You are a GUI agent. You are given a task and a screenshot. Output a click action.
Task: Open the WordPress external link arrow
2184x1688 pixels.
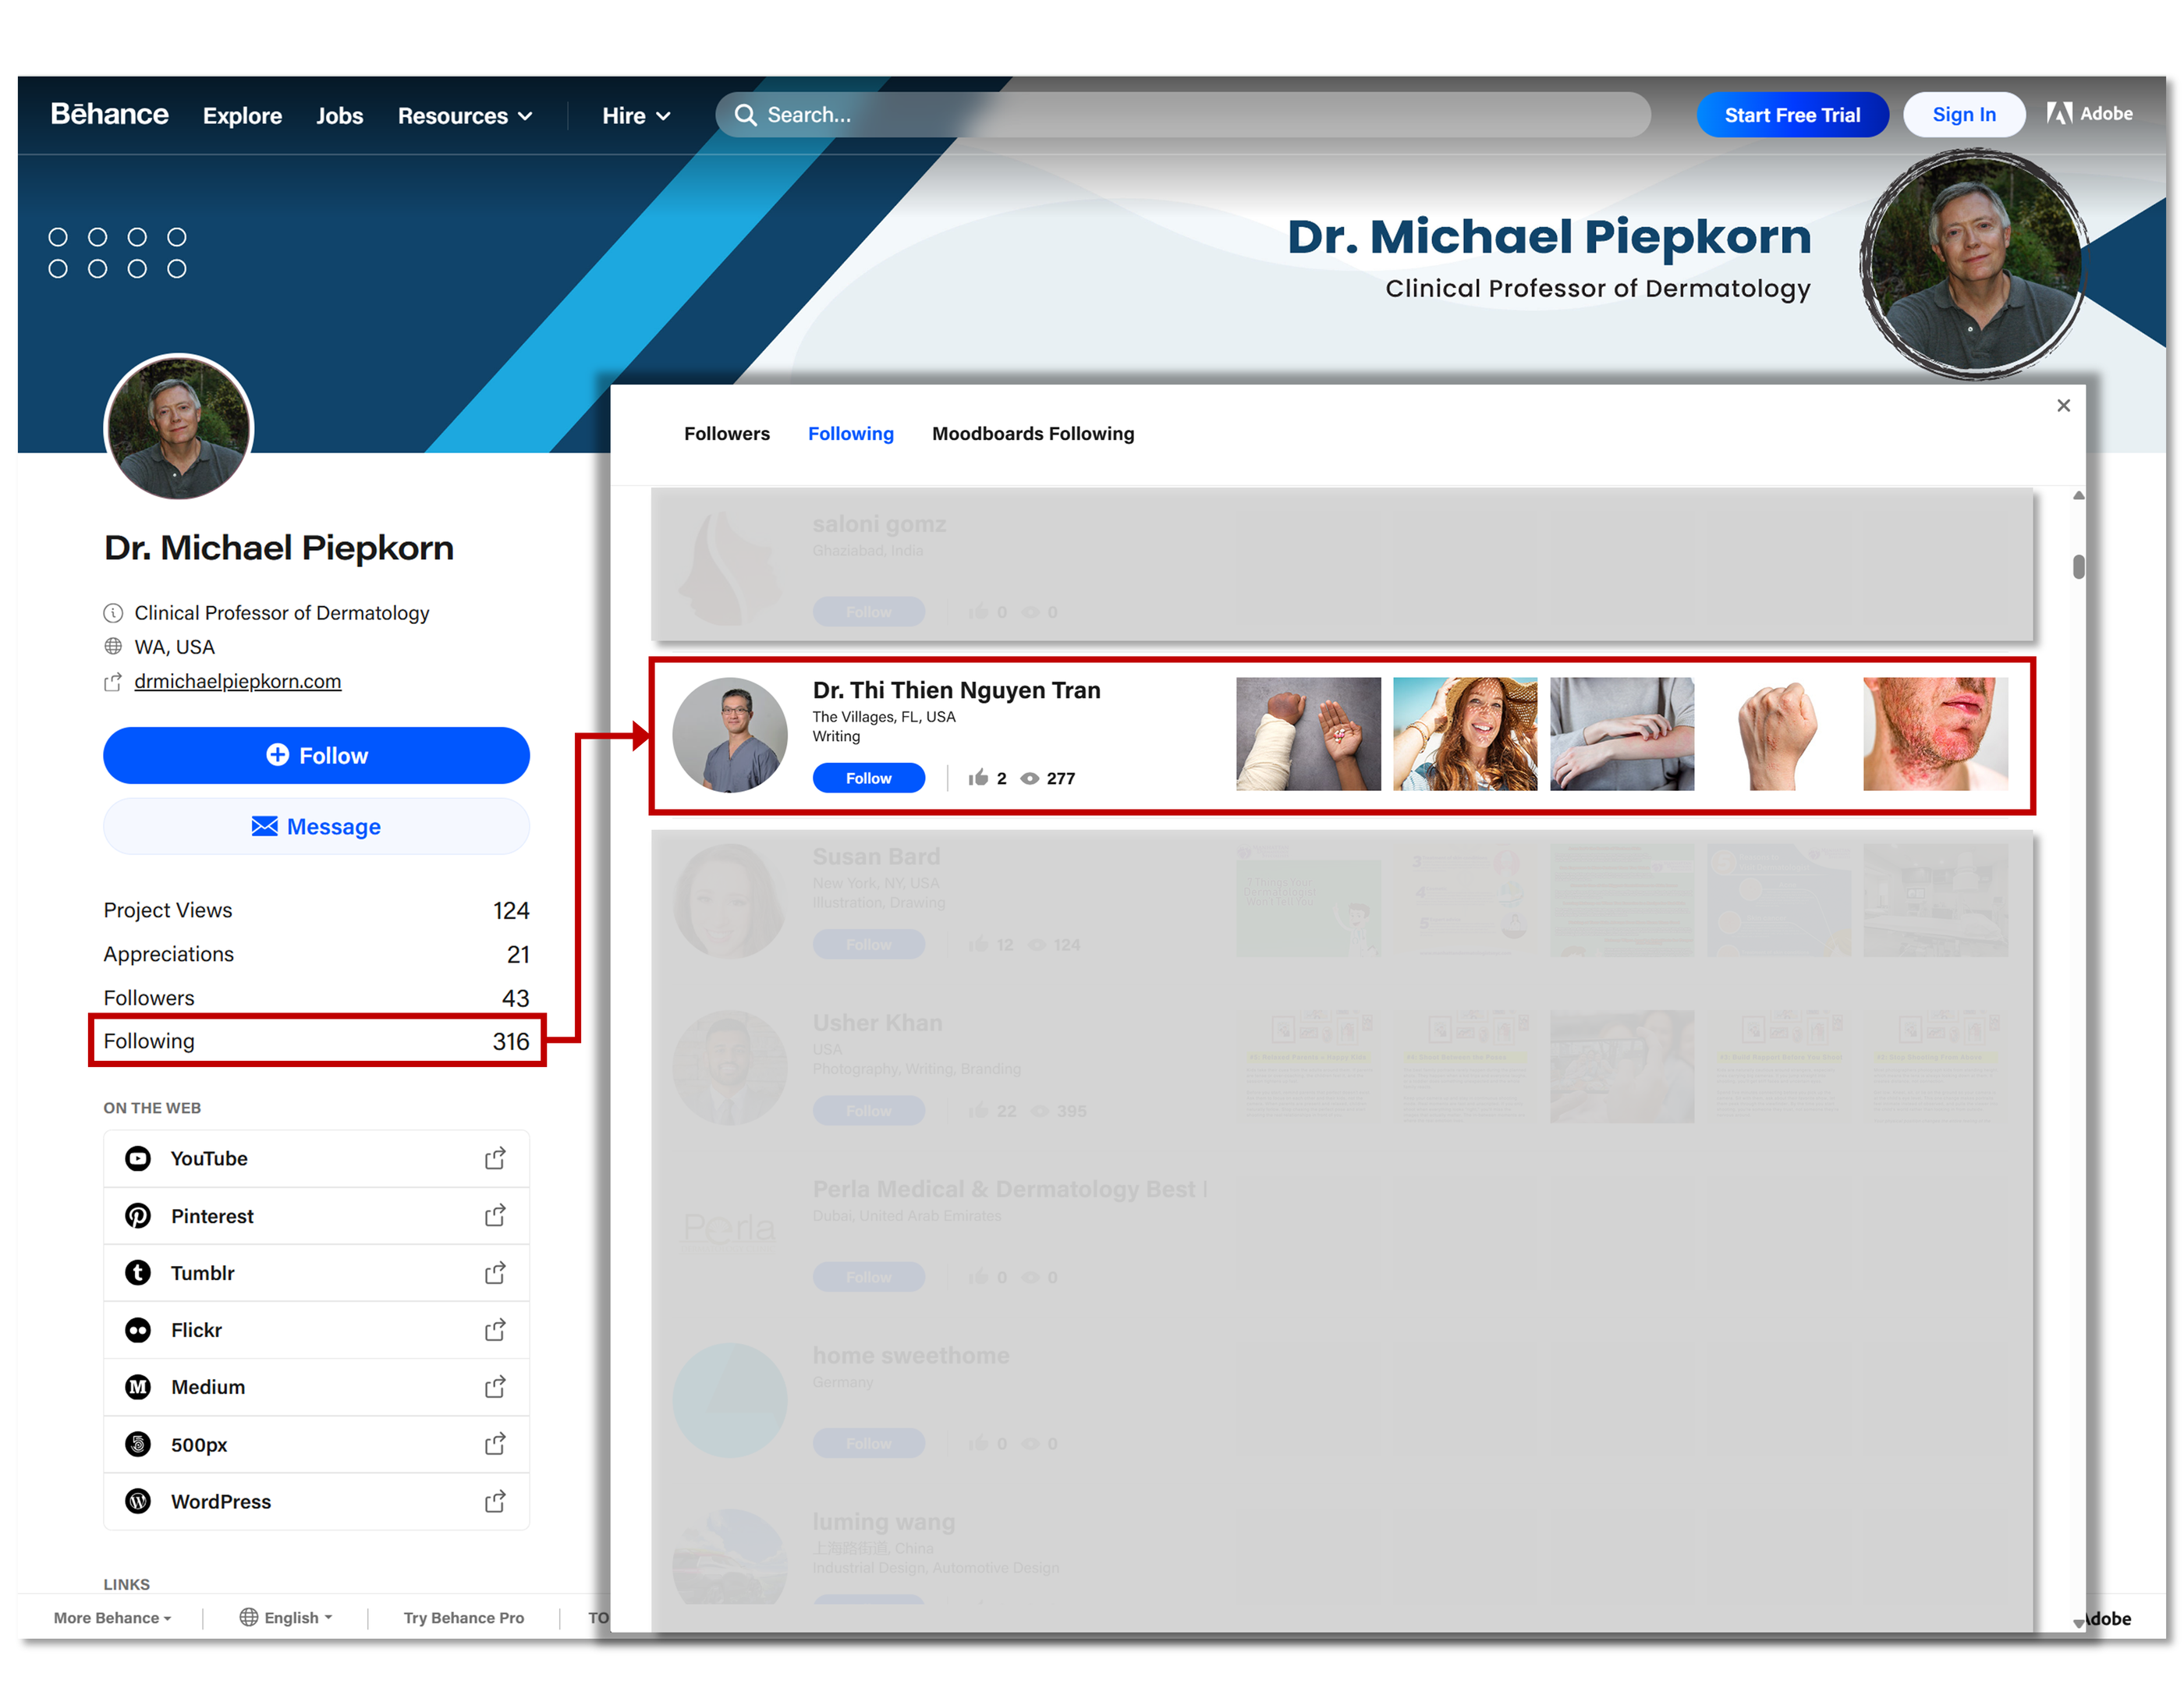tap(495, 1502)
